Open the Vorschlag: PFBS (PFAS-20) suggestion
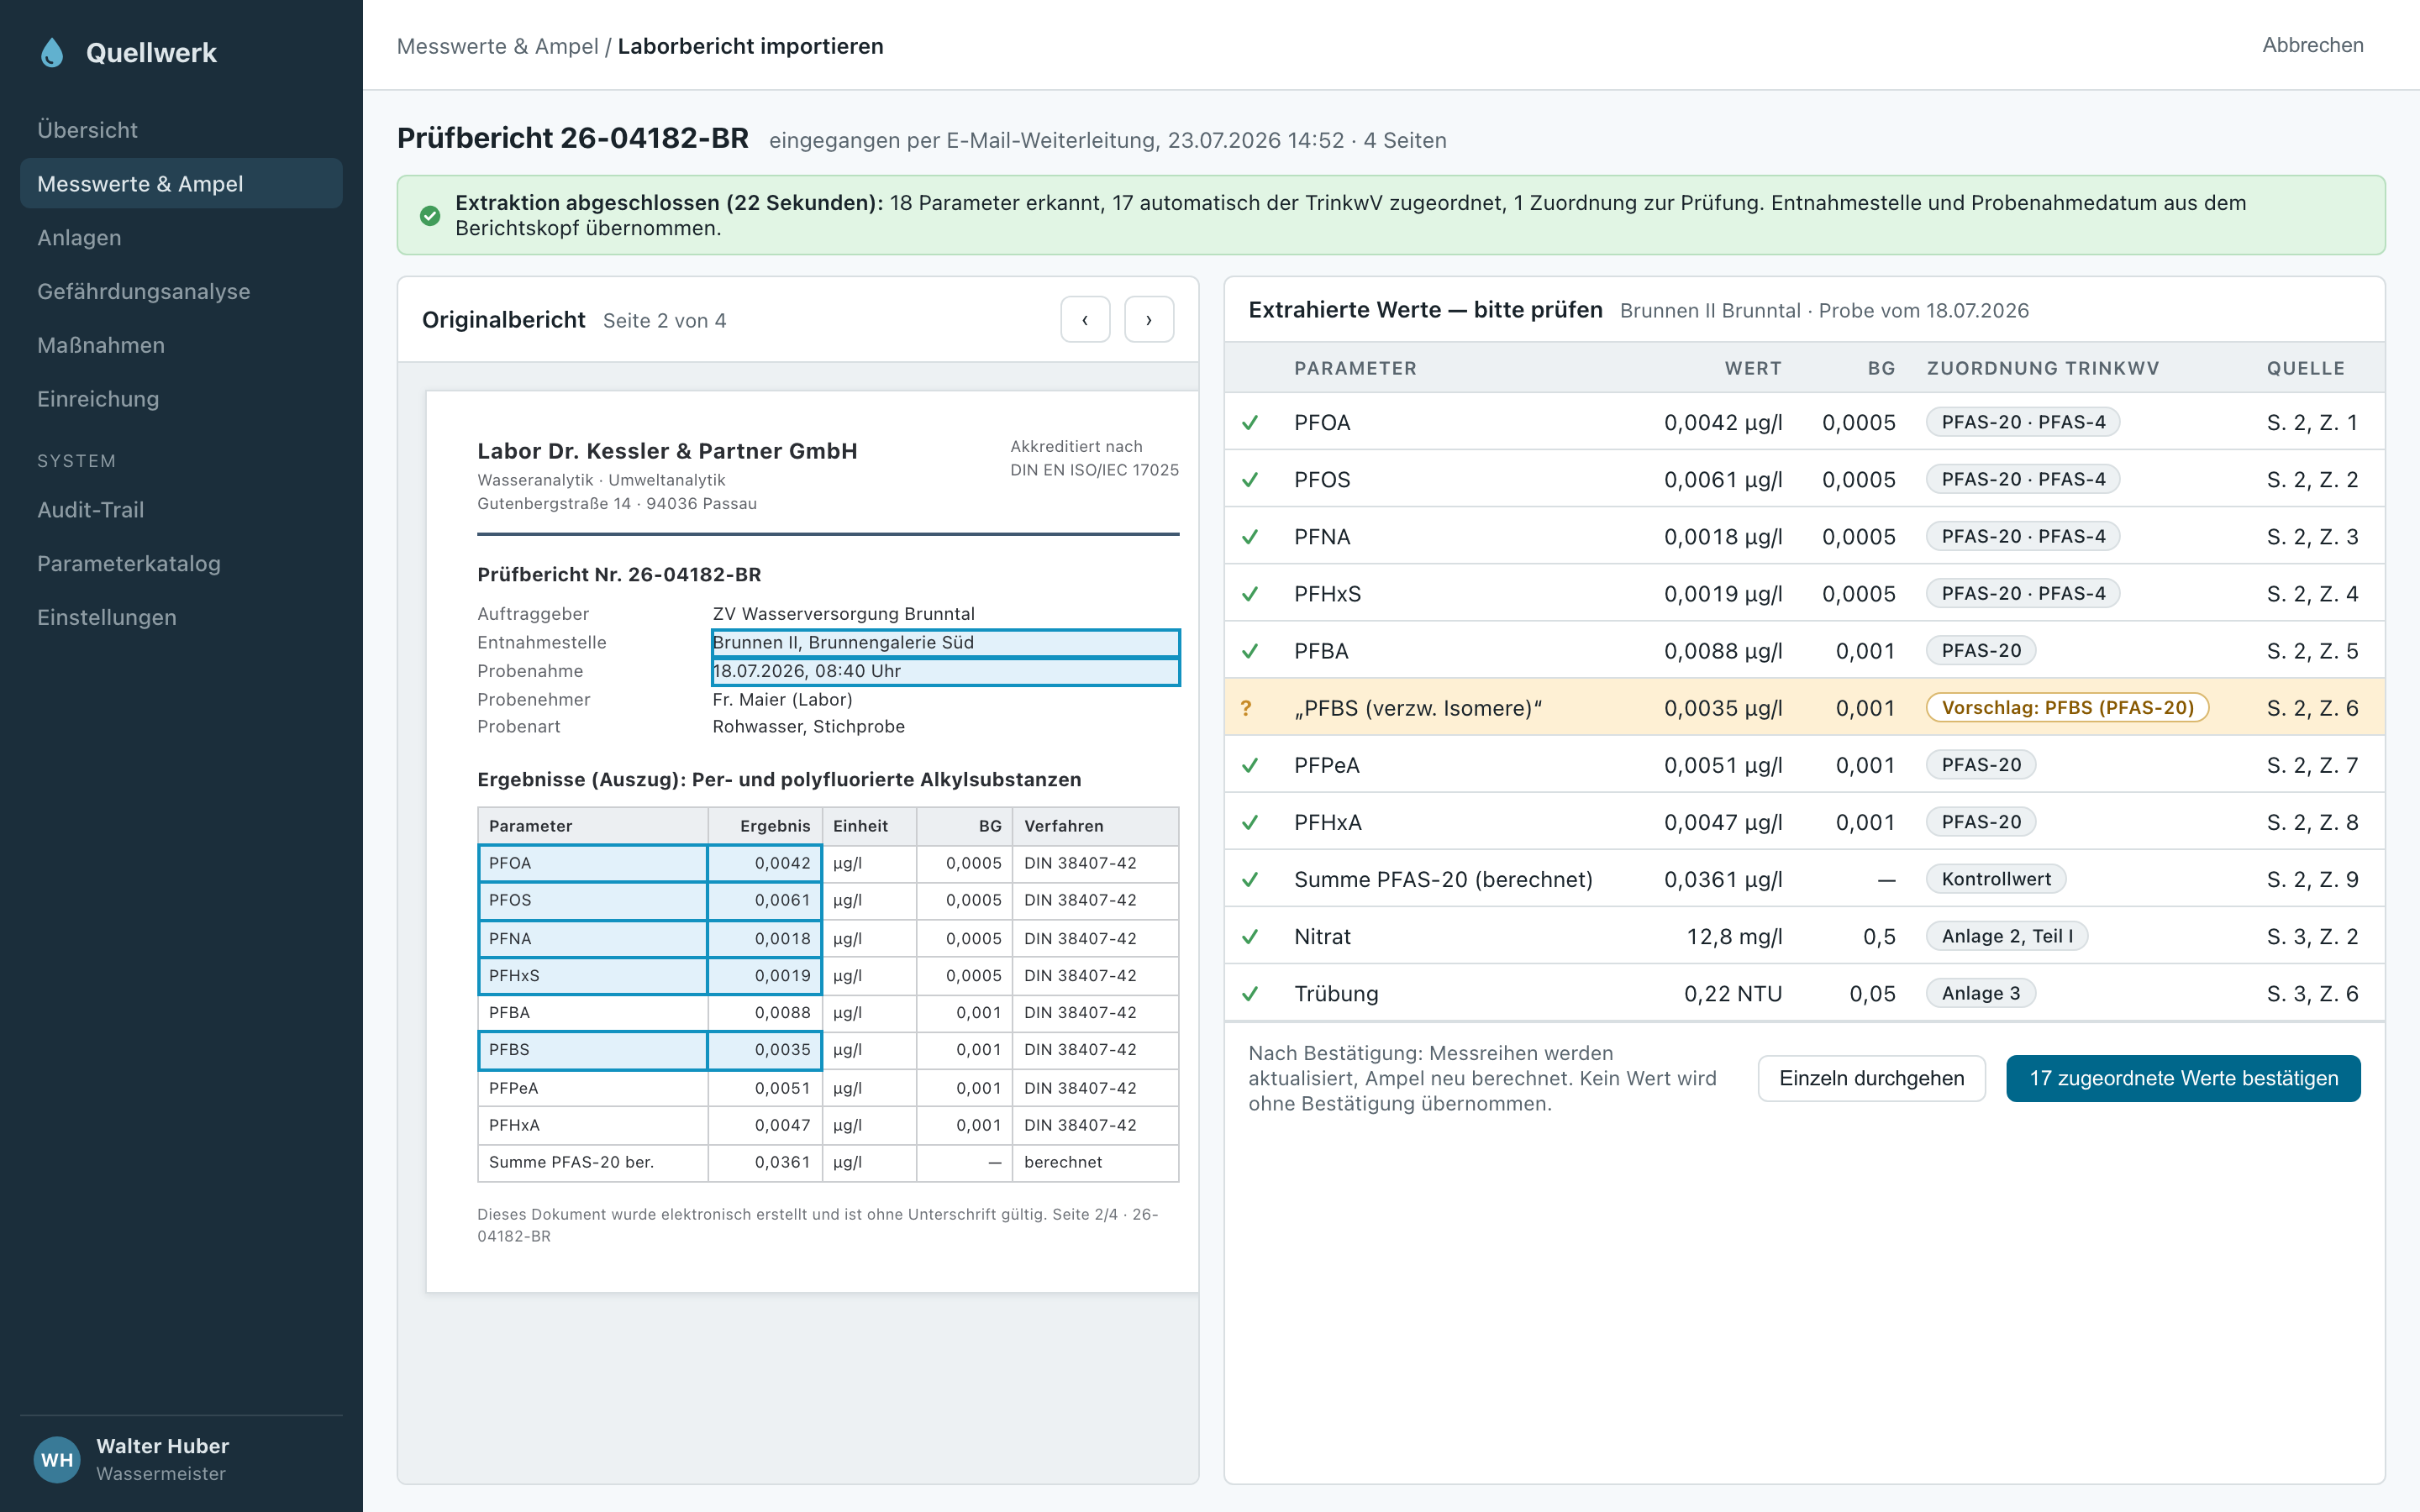 (x=2067, y=708)
